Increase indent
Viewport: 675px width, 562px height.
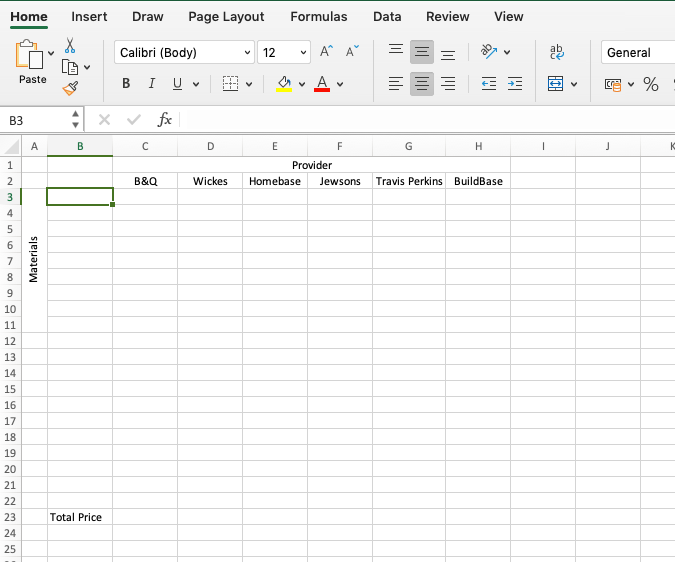[x=515, y=83]
